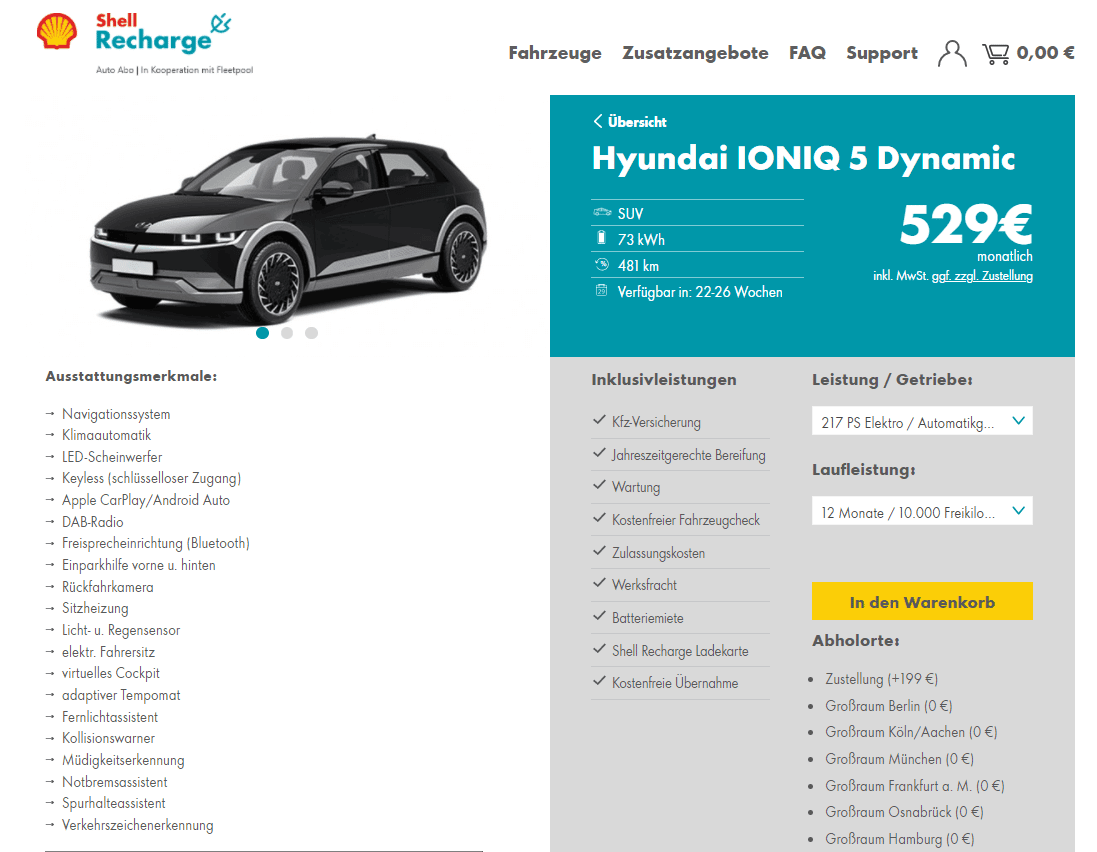Viewport: 1097px width, 852px height.
Task: Open the Zusatzangebote menu
Action: pyautogui.click(x=695, y=53)
